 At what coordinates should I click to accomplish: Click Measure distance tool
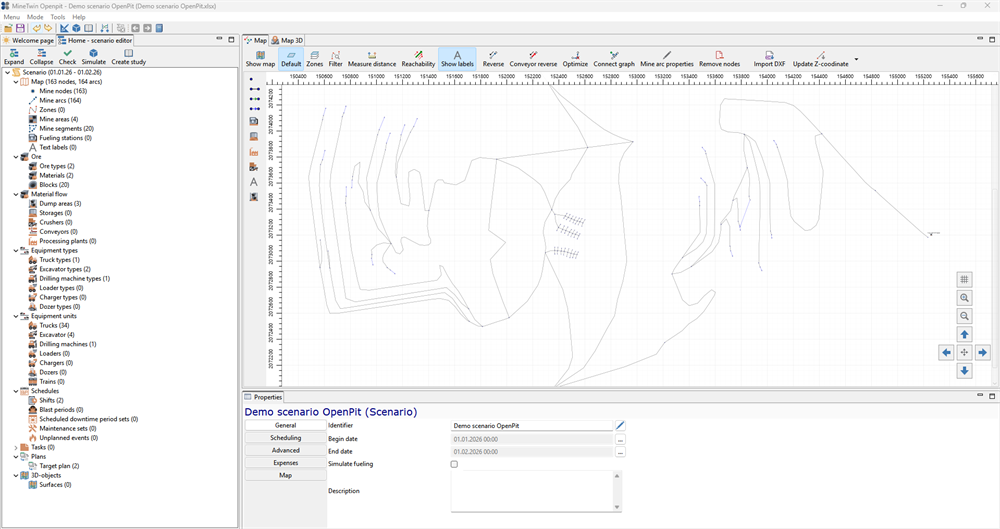372,59
